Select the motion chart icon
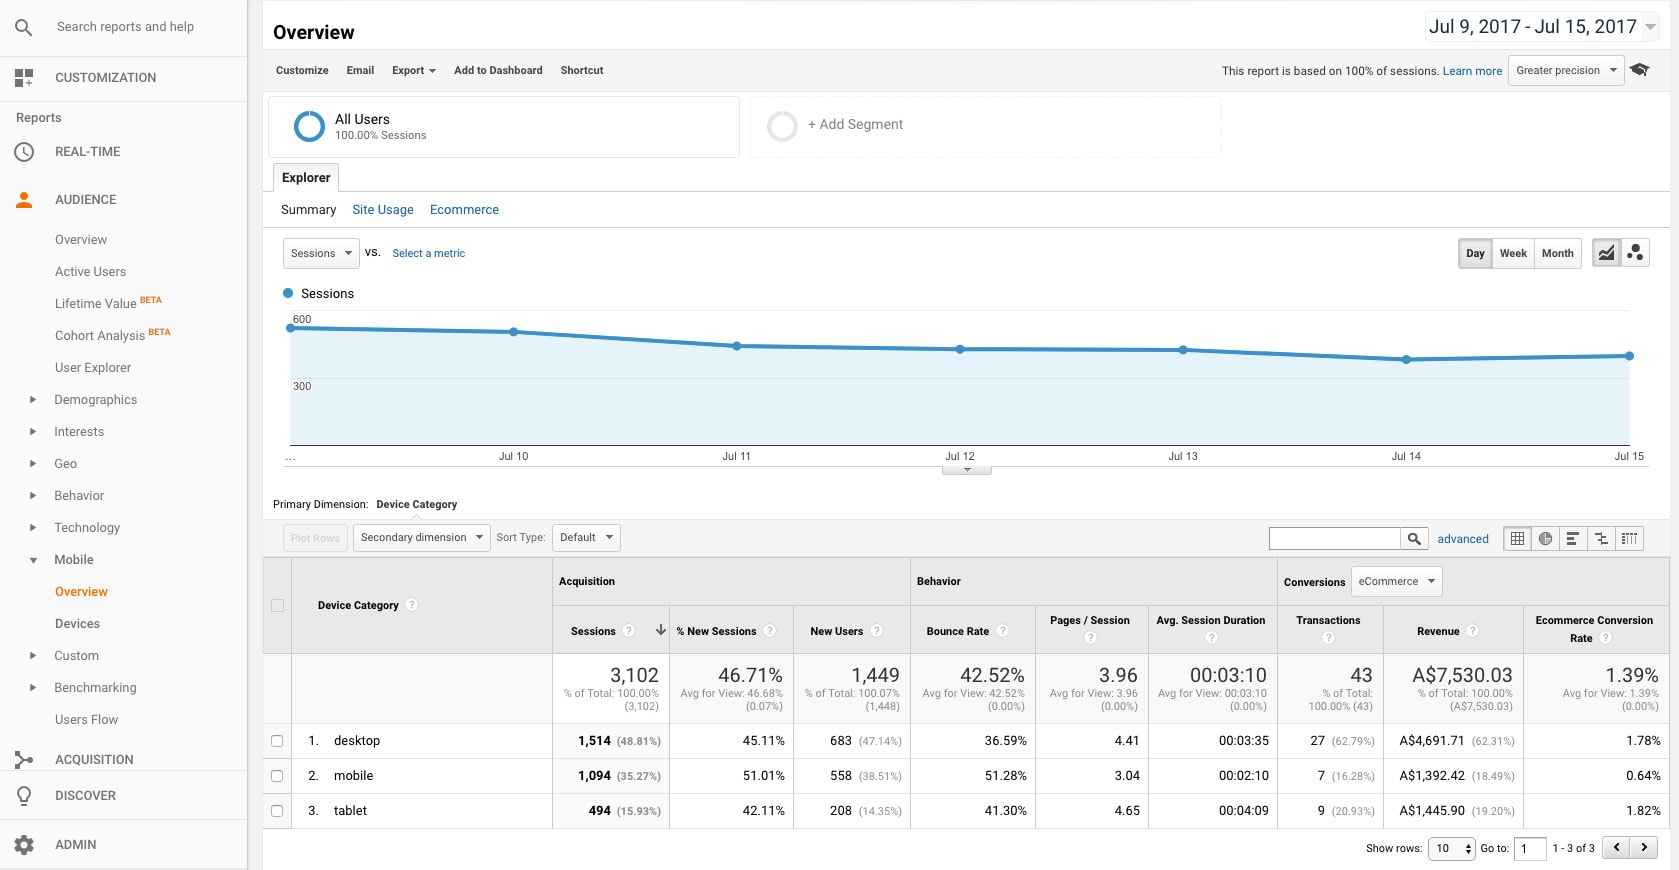 click(x=1635, y=253)
